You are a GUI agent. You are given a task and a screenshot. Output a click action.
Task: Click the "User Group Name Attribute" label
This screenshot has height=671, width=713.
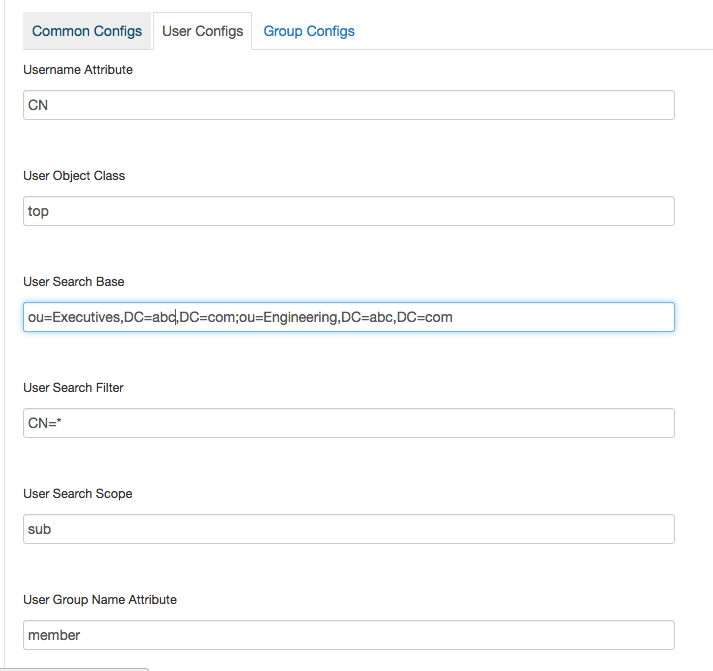pyautogui.click(x=100, y=600)
